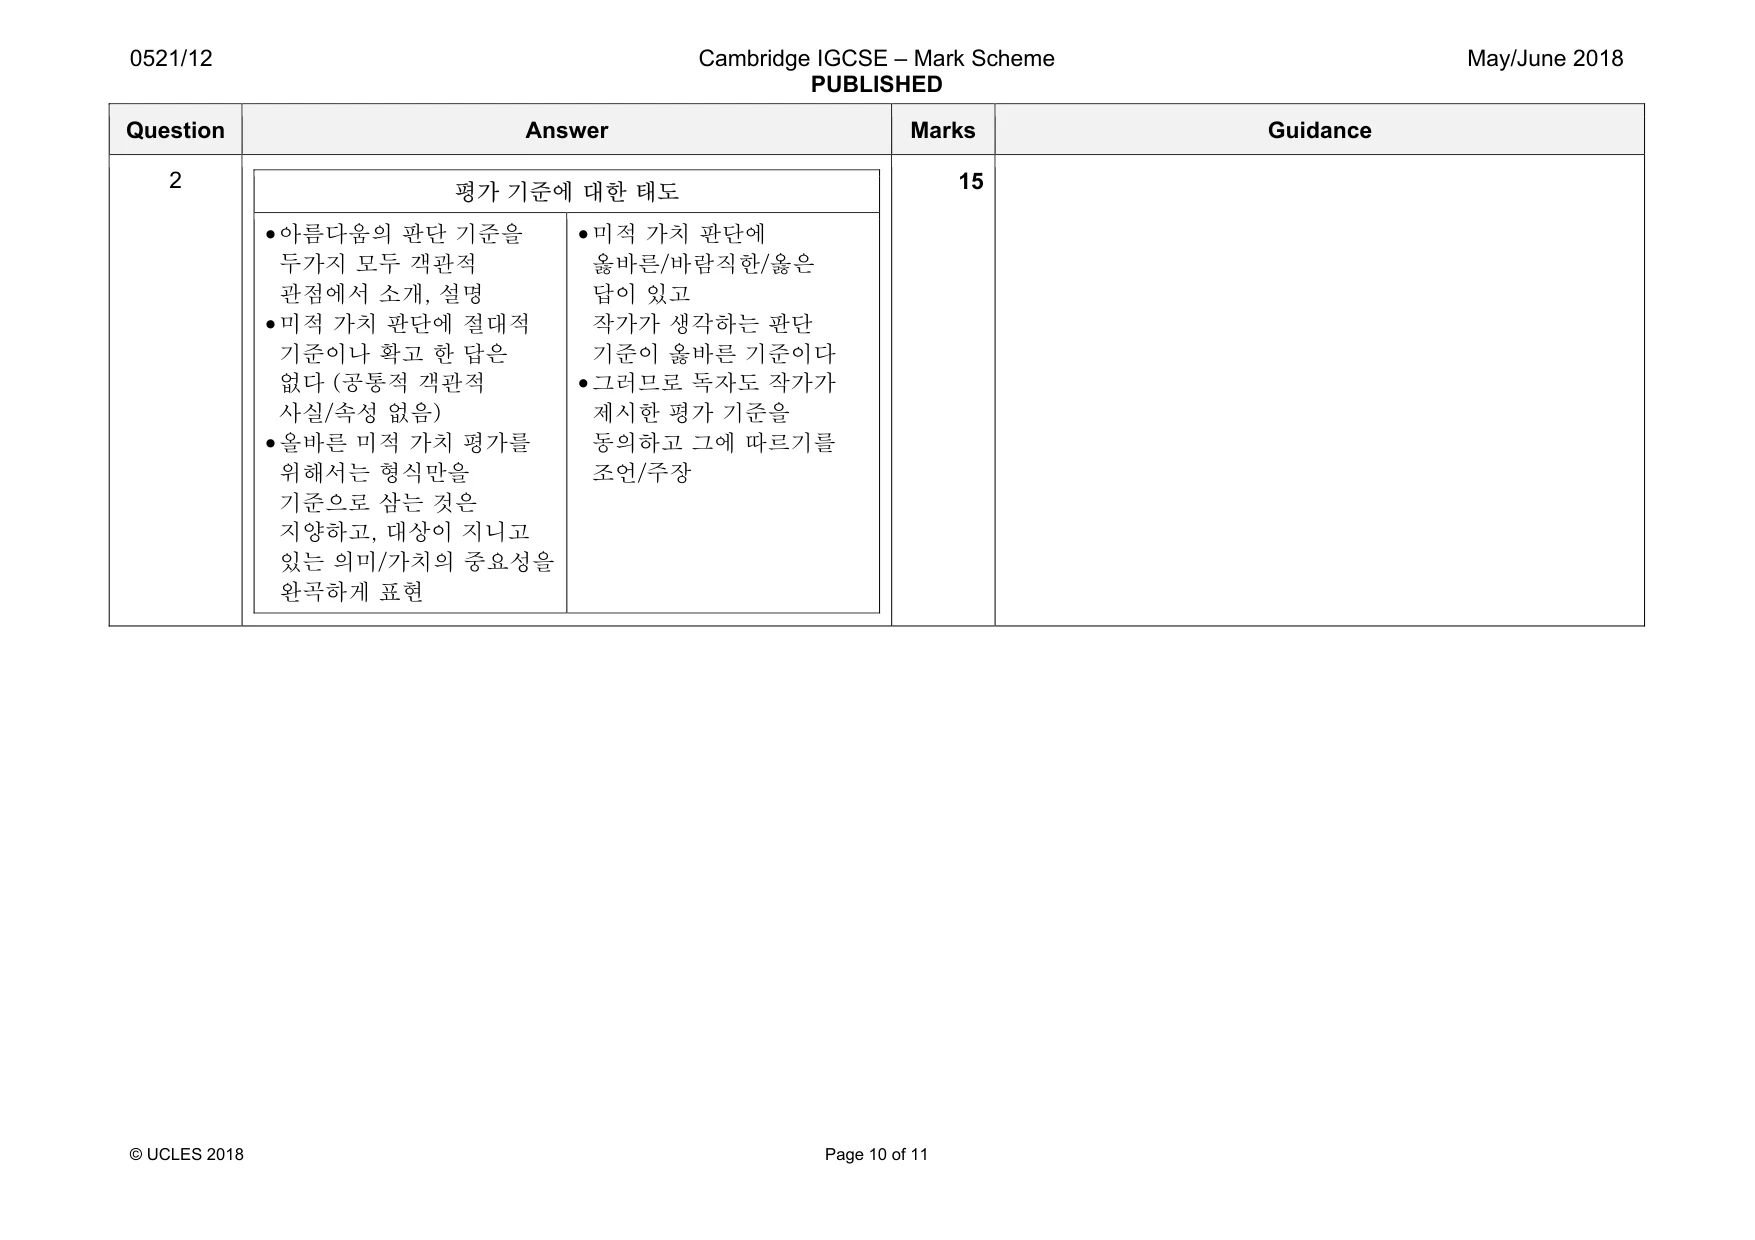
Task: Click the right-column line 미적 가치 판단에
Action: (679, 234)
